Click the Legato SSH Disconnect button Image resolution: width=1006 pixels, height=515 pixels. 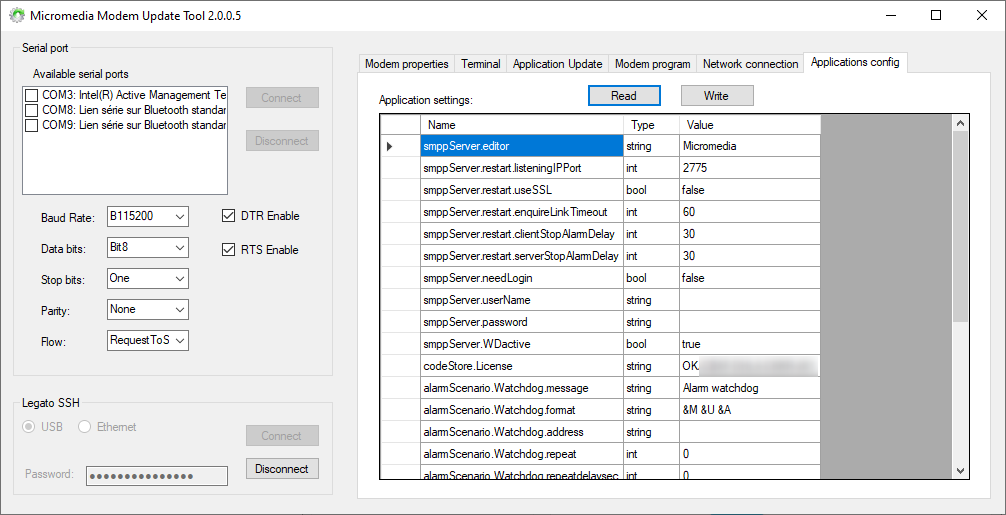(281, 469)
